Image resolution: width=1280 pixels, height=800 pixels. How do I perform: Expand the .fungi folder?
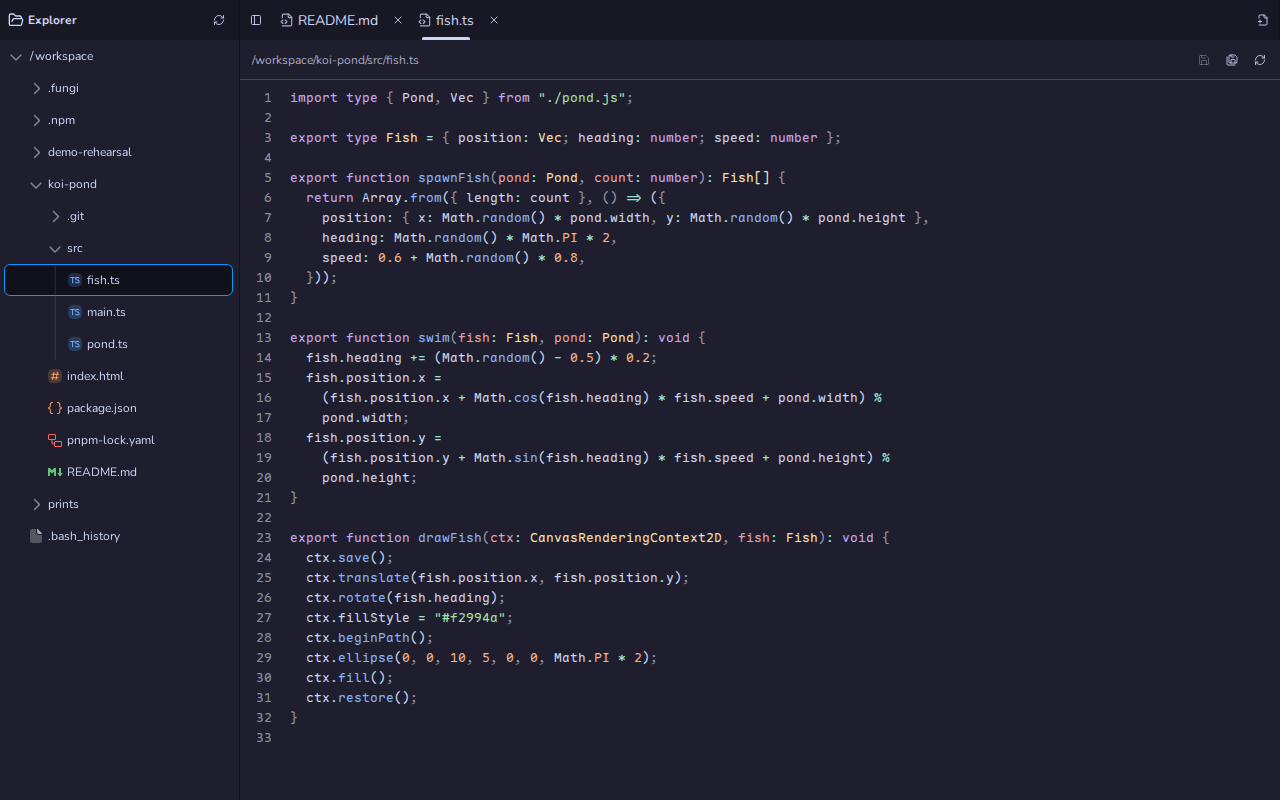click(36, 88)
